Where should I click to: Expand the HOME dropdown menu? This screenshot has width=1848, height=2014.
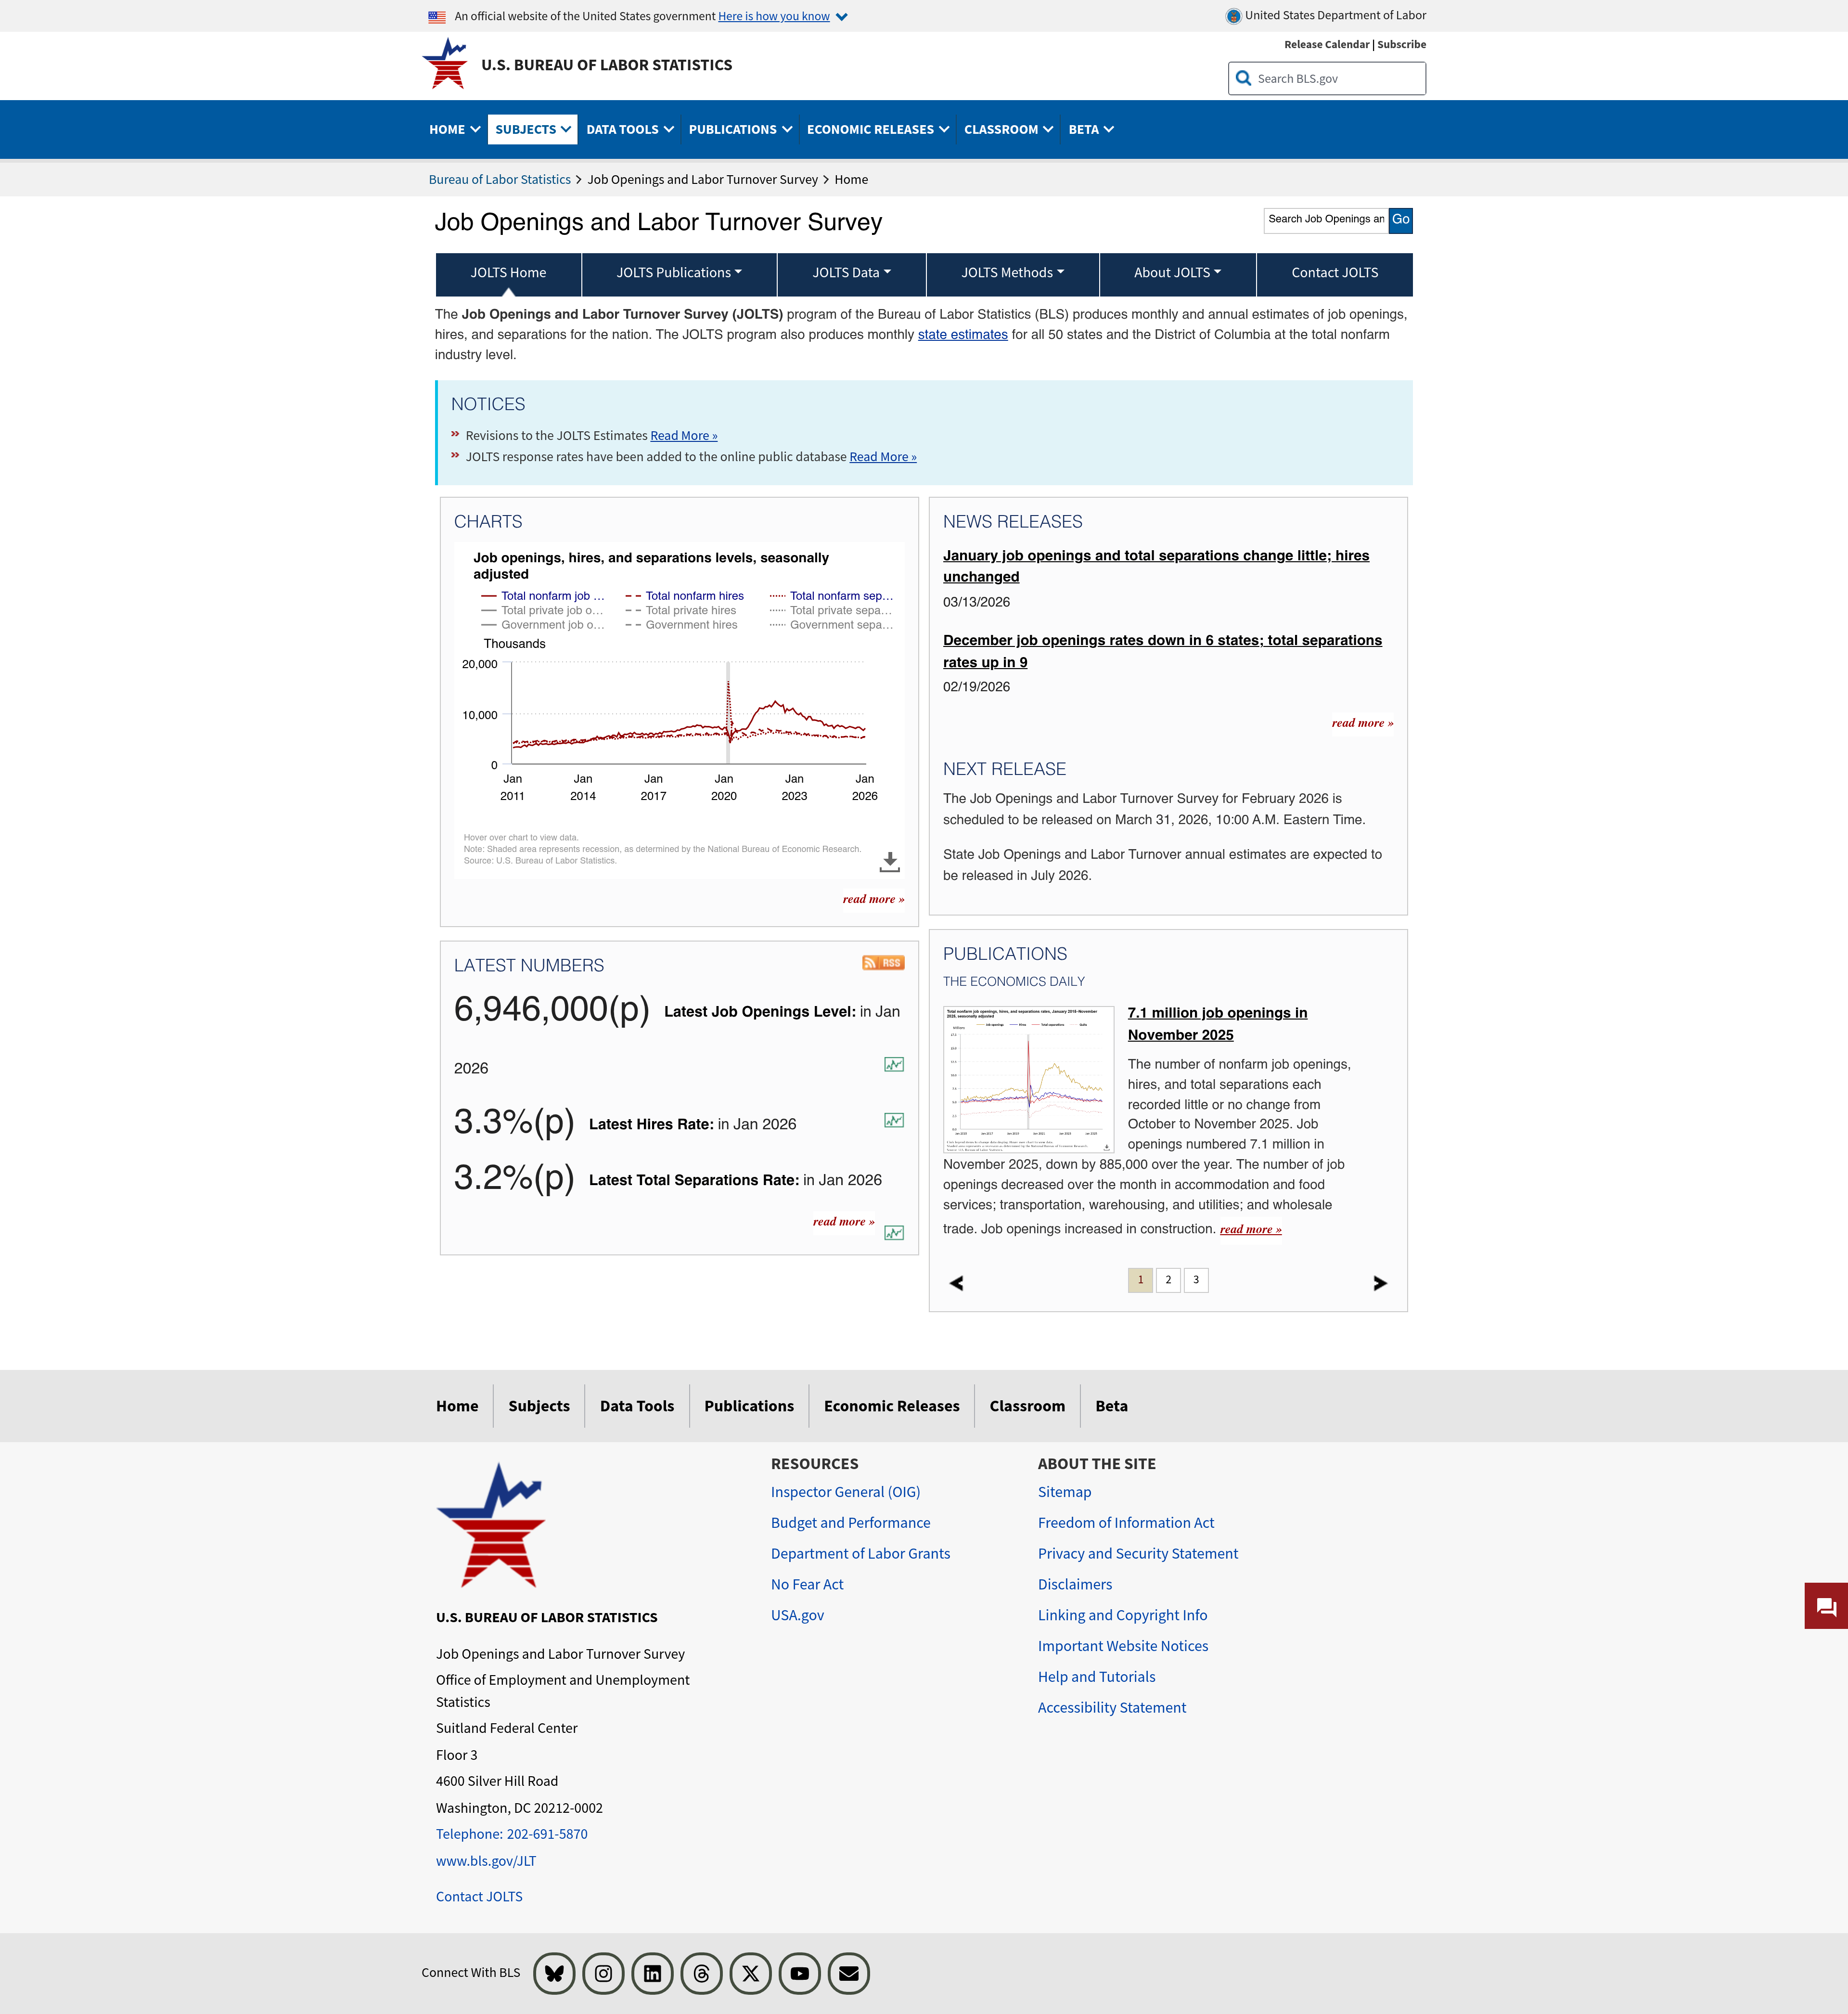[x=455, y=129]
